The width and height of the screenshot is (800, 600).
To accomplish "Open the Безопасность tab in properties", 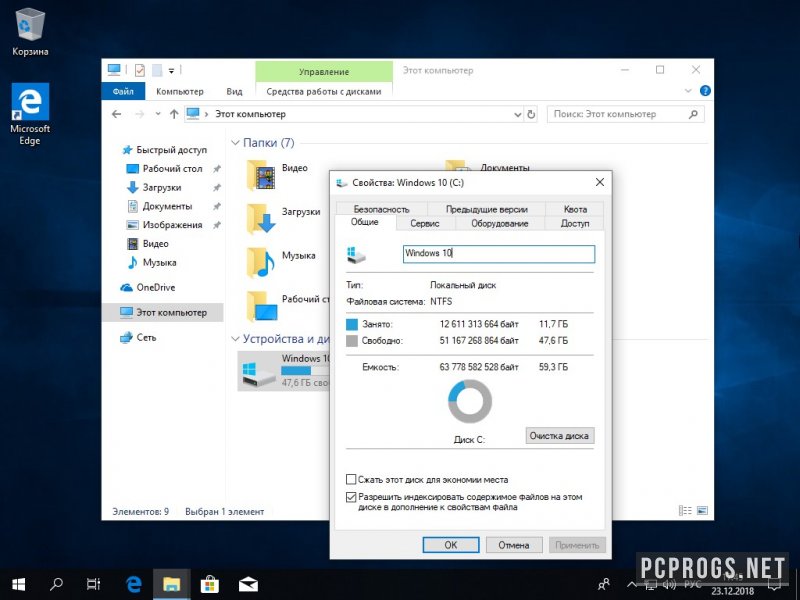I will tap(382, 209).
